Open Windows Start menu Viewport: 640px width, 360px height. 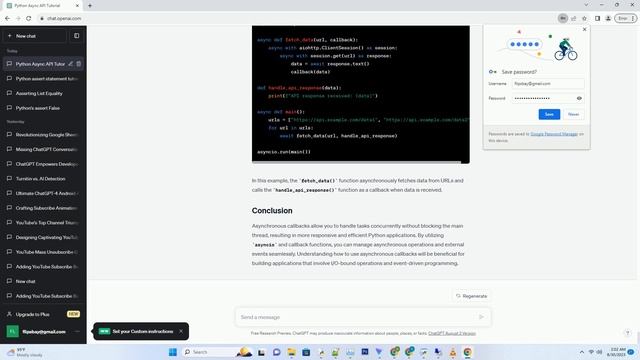coord(173,352)
